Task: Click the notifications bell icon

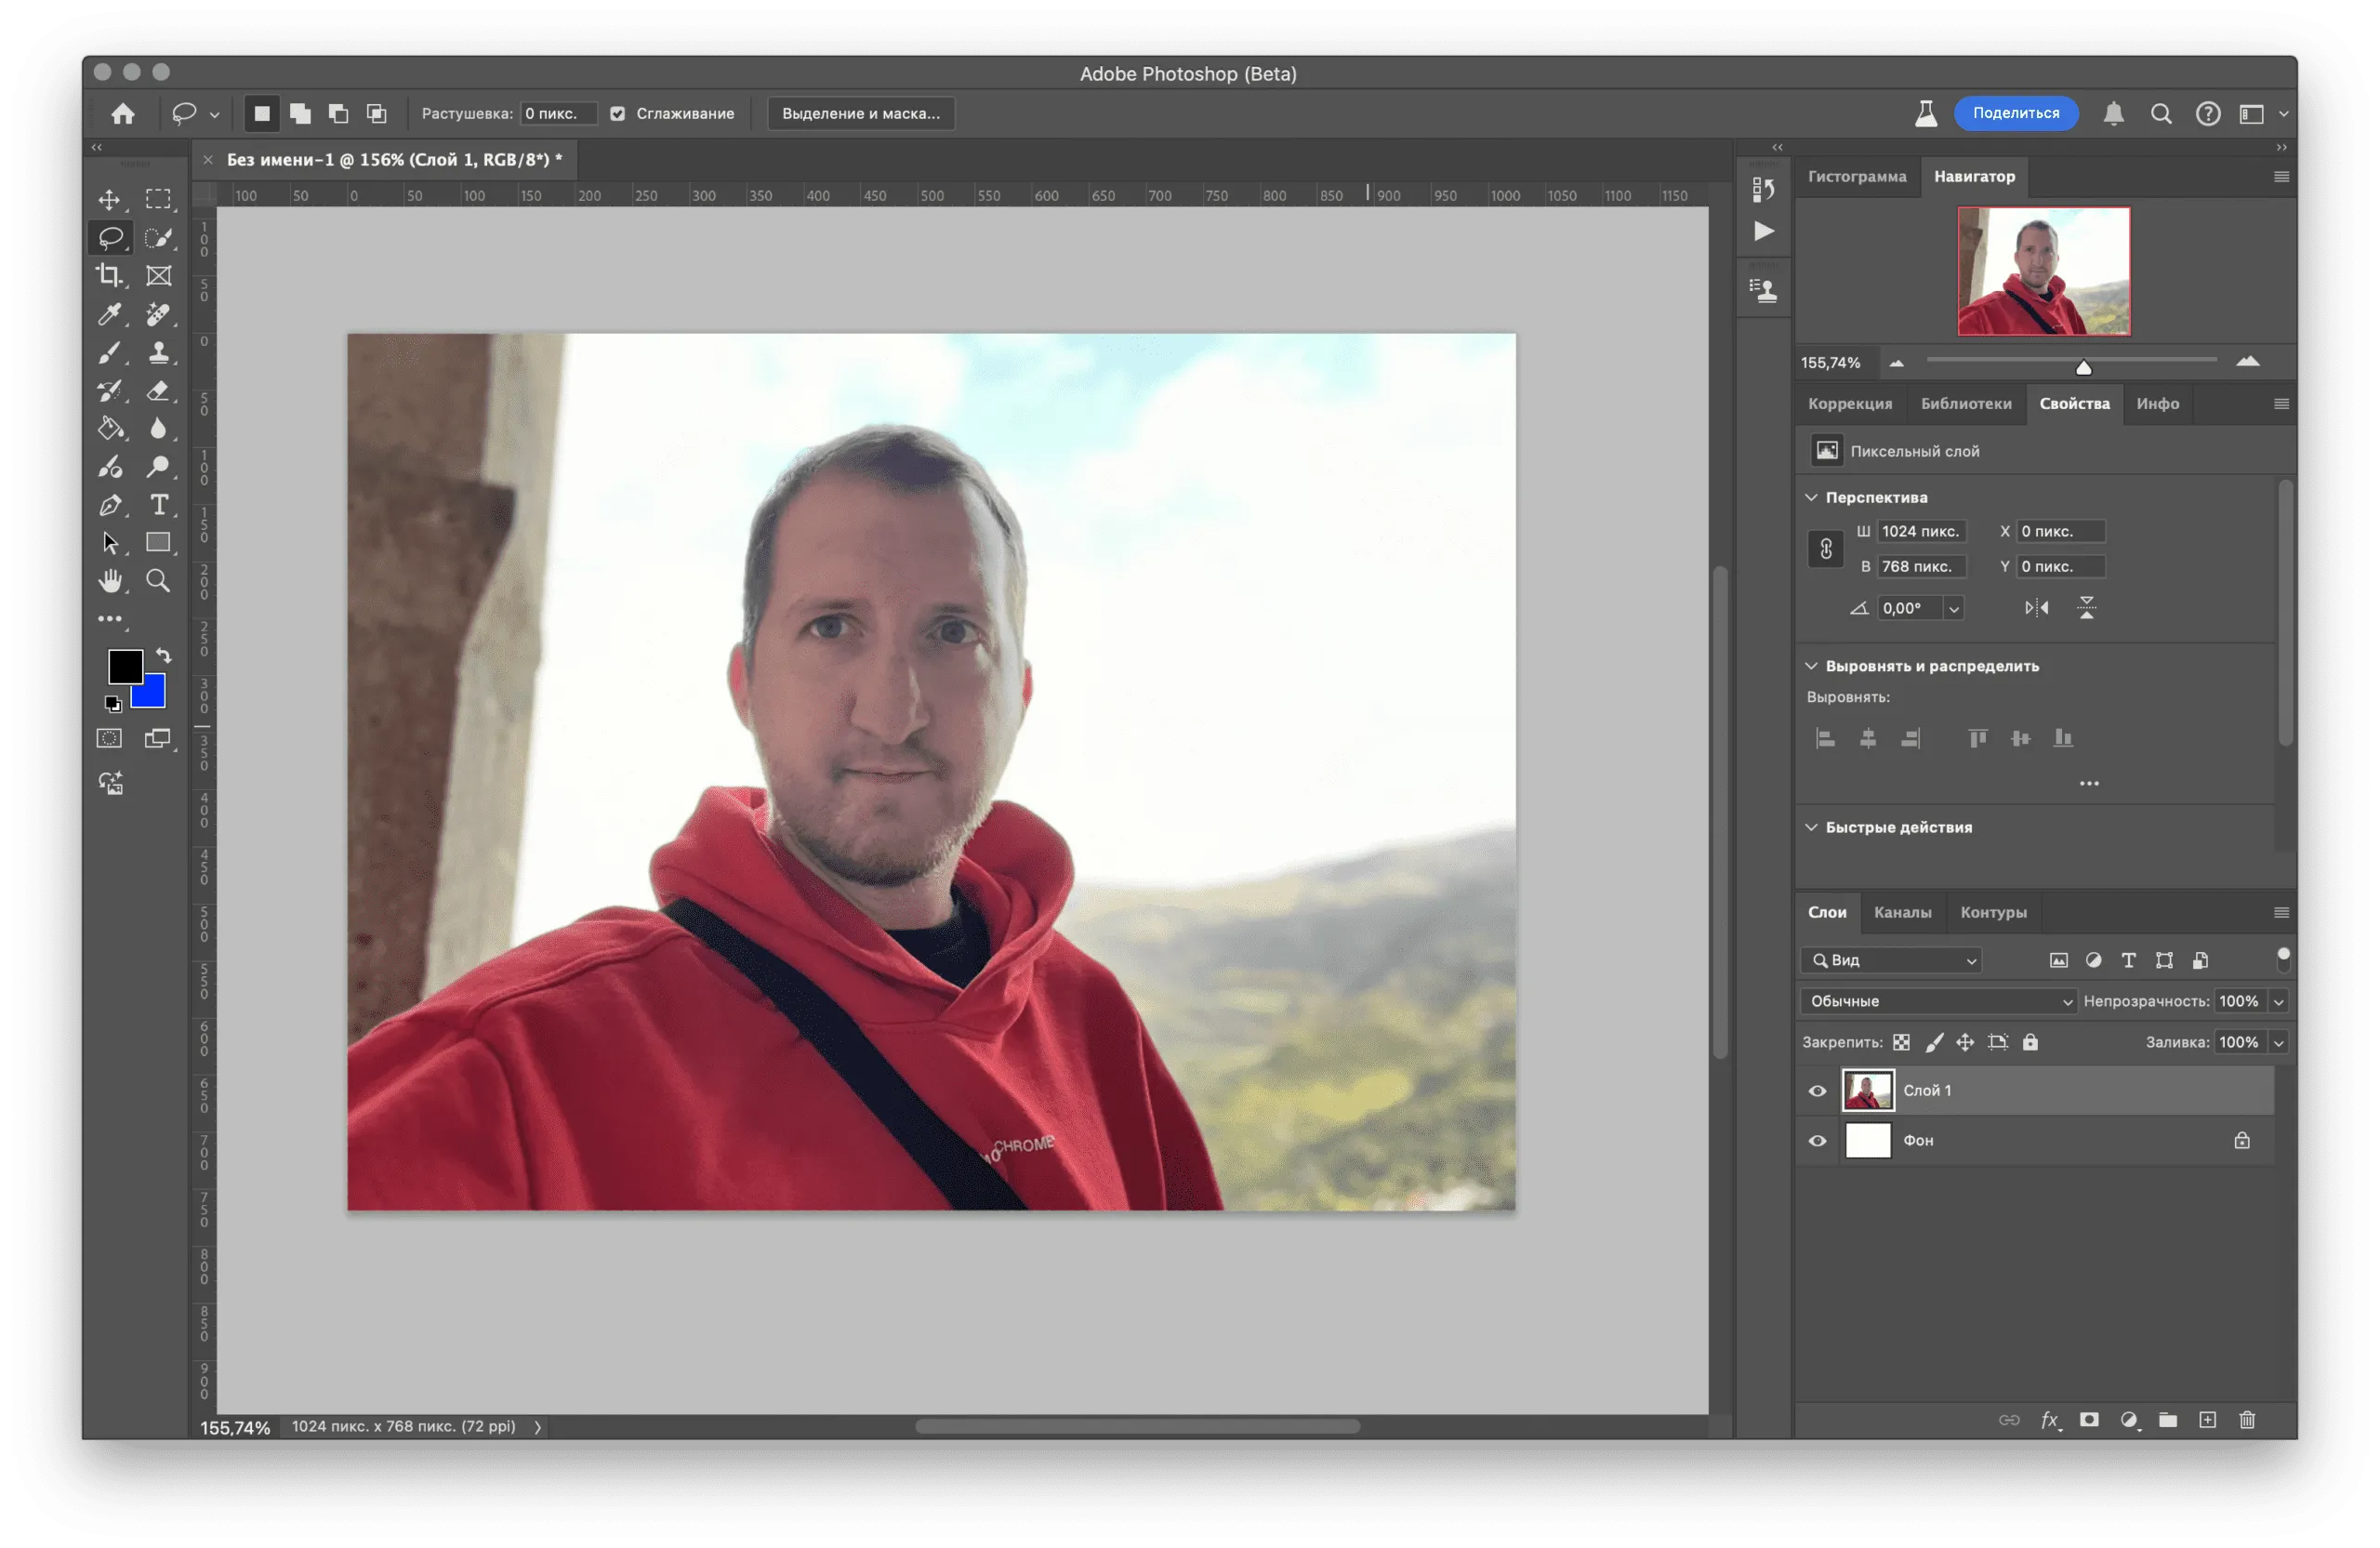Action: pyautogui.click(x=2113, y=114)
